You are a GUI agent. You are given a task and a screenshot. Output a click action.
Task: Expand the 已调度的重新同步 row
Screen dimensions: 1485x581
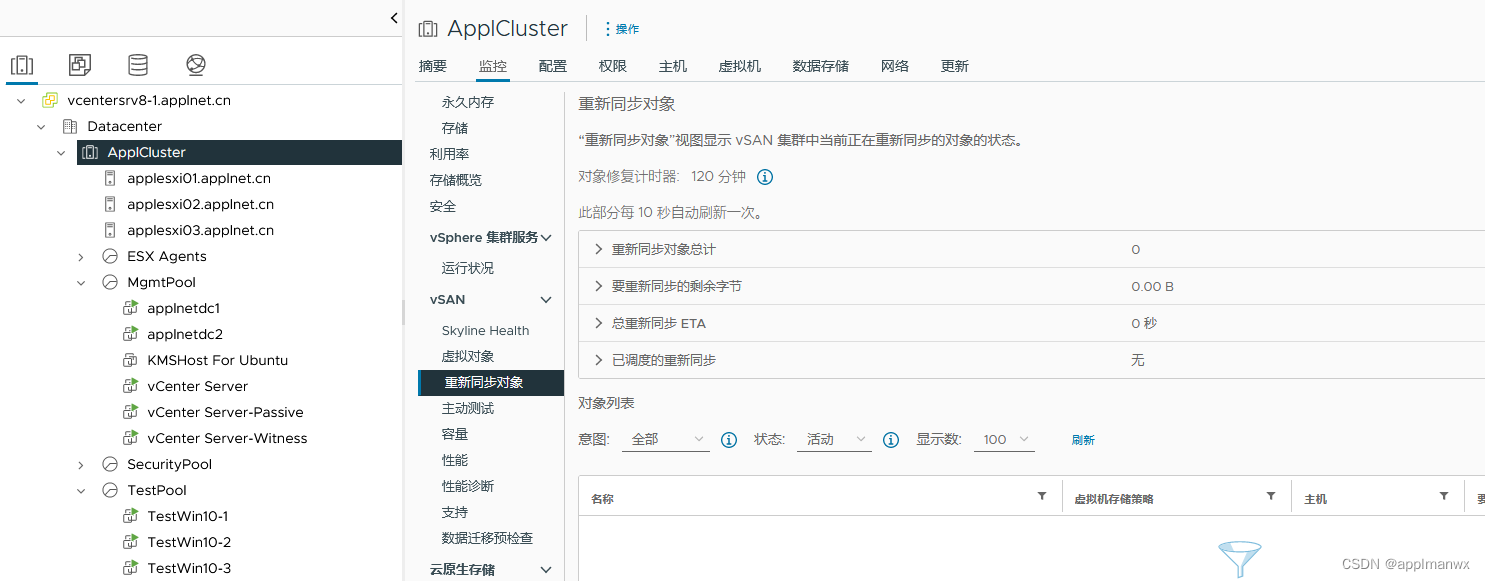pyautogui.click(x=599, y=360)
